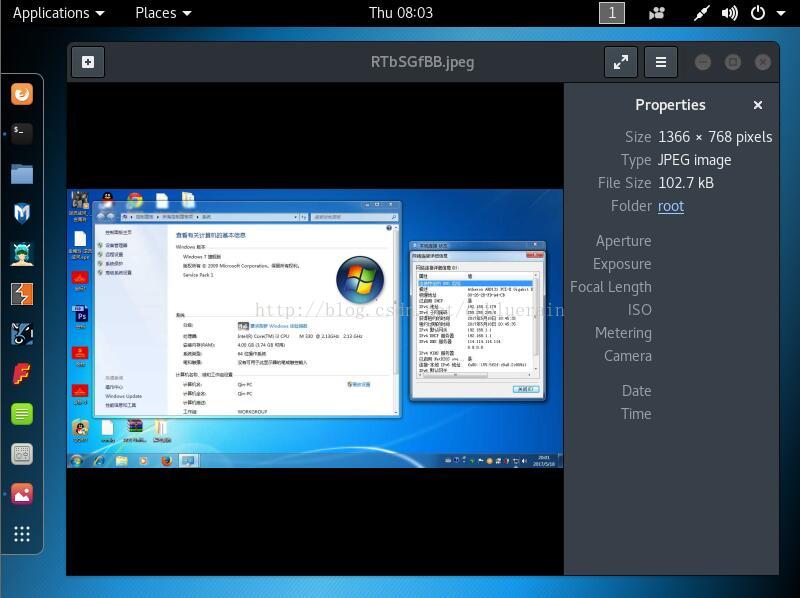Launch the blue M Metasploit dock icon
The image size is (800, 598).
tap(22, 213)
